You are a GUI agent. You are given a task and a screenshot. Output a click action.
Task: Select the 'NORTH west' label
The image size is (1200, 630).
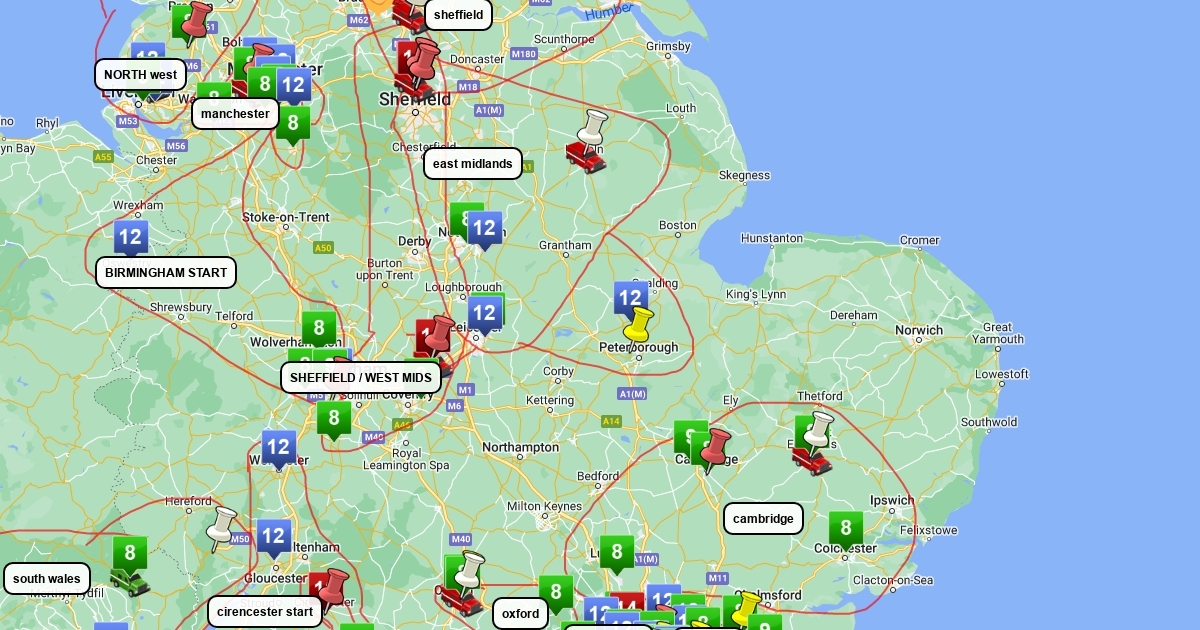[140, 75]
